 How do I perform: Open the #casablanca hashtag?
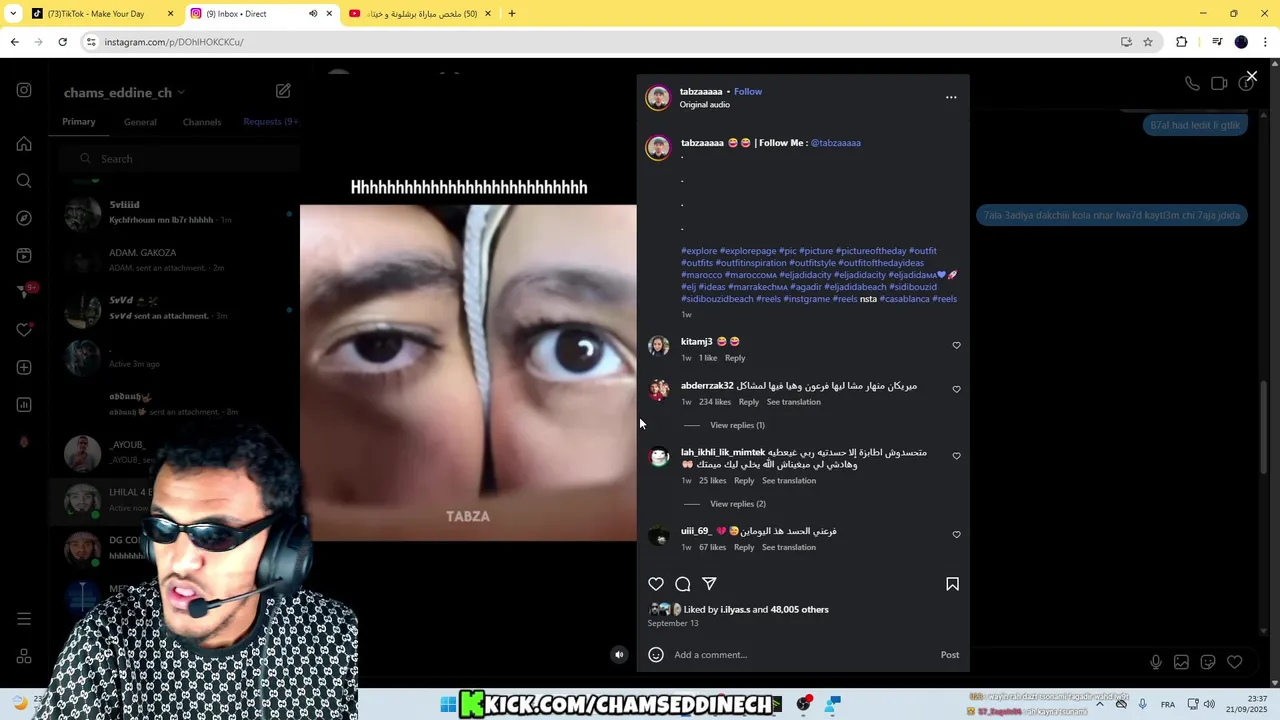[x=904, y=299]
